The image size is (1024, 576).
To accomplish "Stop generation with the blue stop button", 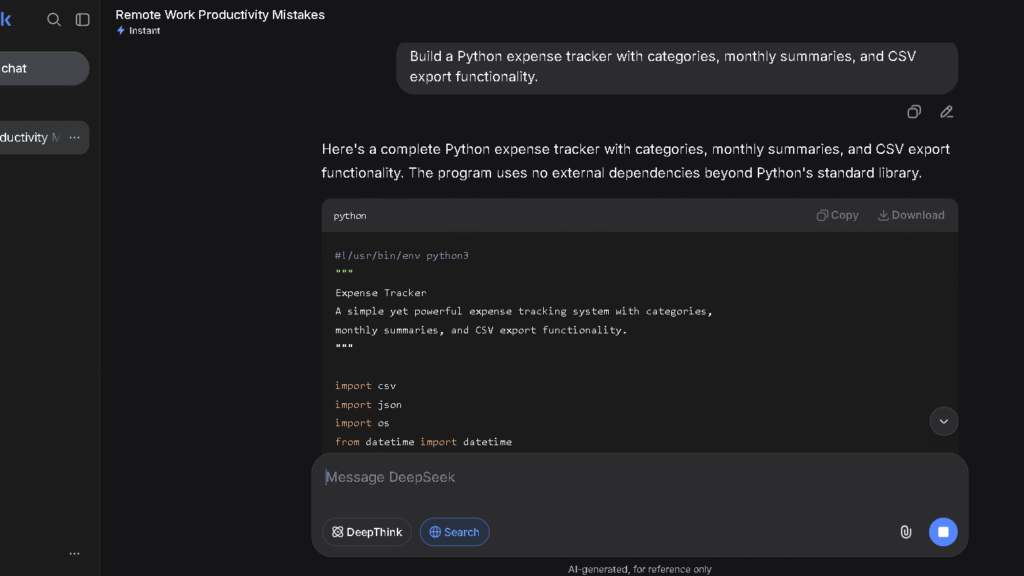I will point(943,532).
